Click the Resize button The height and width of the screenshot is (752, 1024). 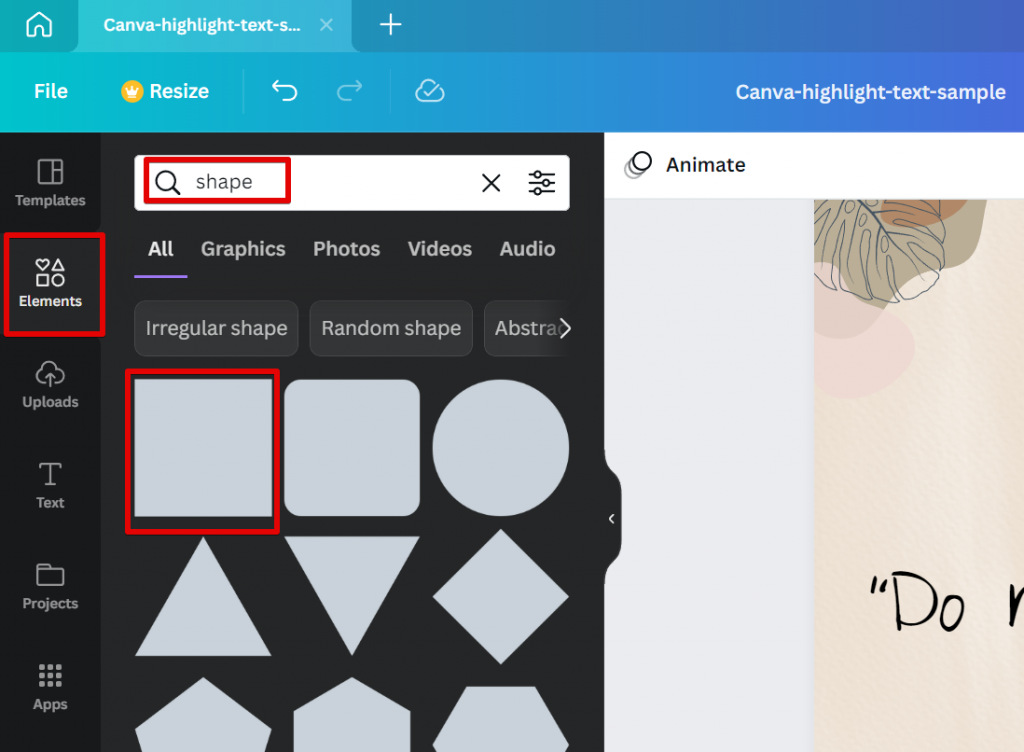coord(164,90)
